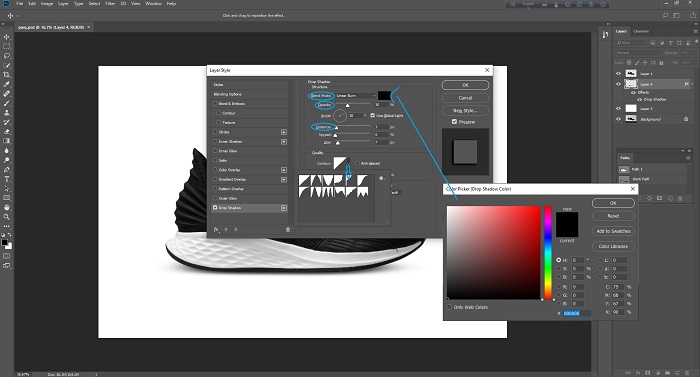Image resolution: width=700 pixels, height=377 pixels.
Task: Click the search icon in the options bar
Action: point(665,15)
